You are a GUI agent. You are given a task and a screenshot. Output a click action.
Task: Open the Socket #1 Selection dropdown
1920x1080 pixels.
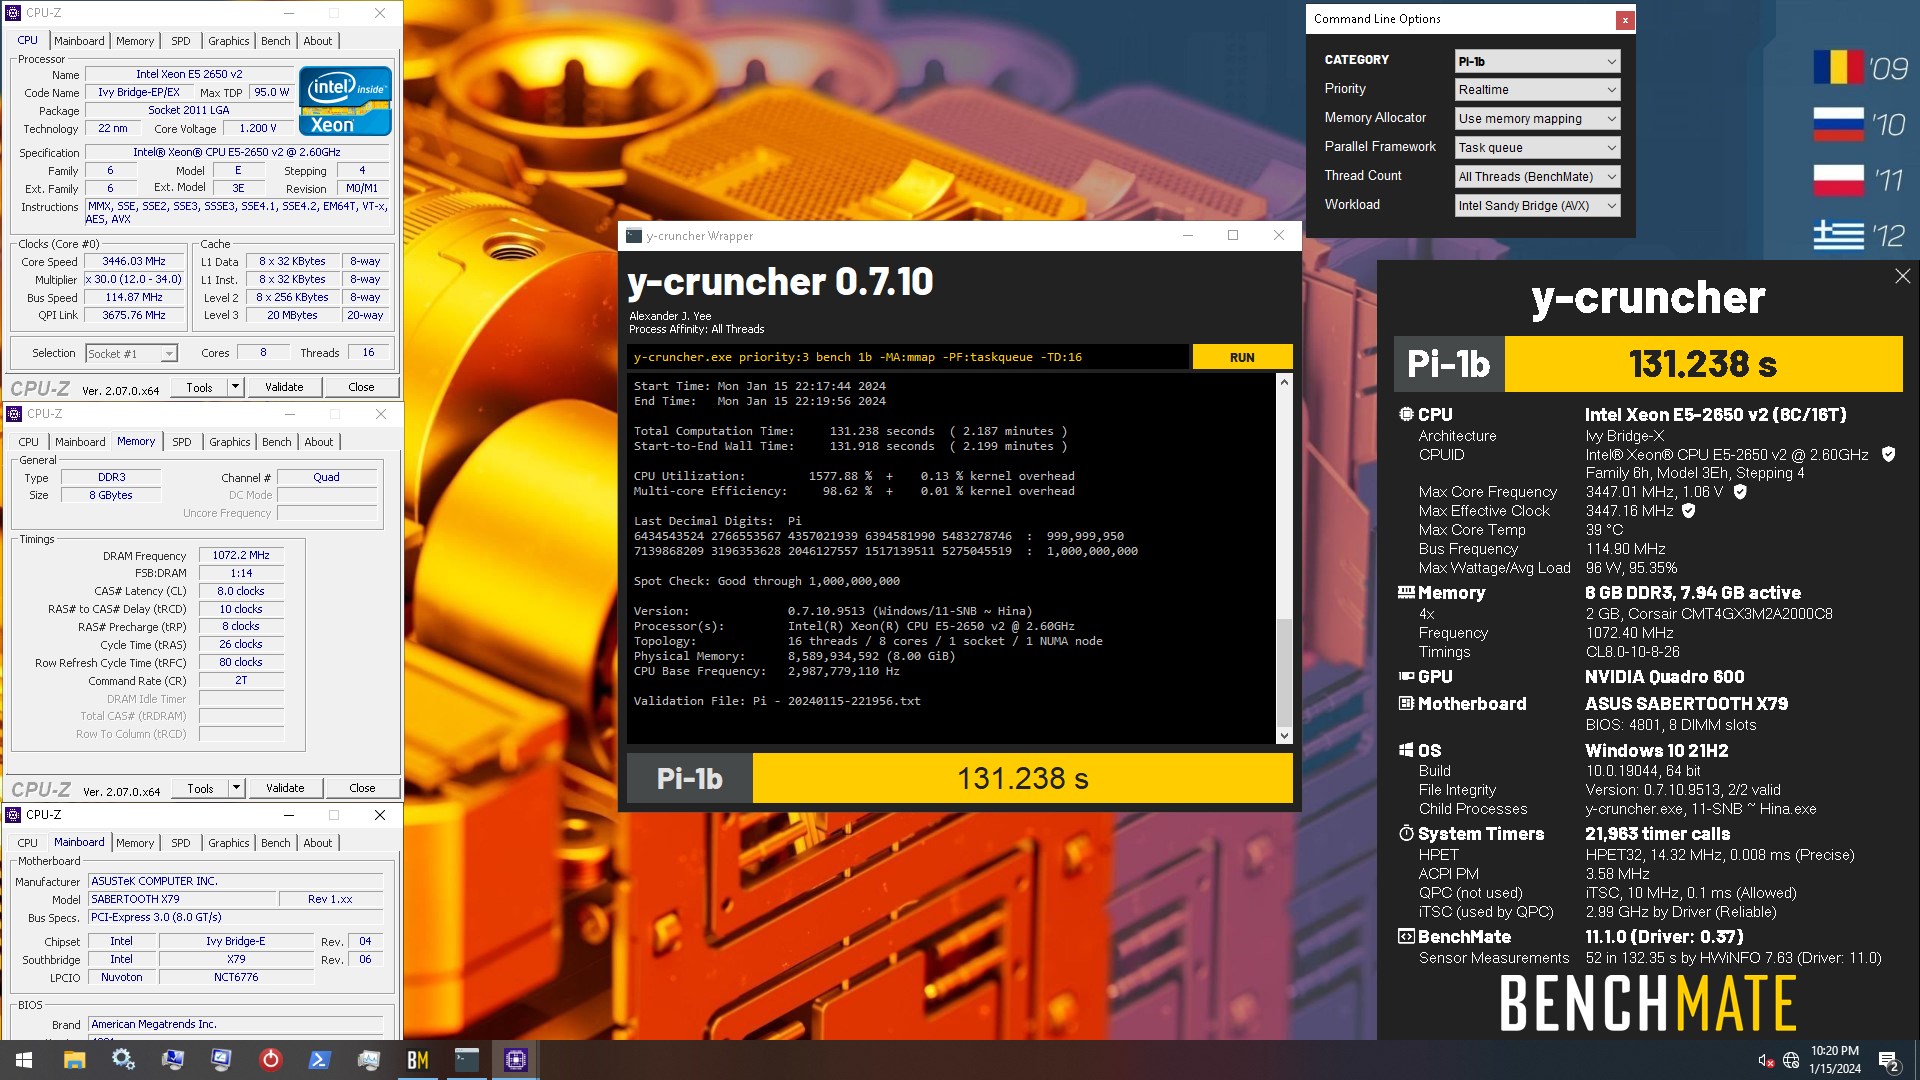click(x=131, y=354)
